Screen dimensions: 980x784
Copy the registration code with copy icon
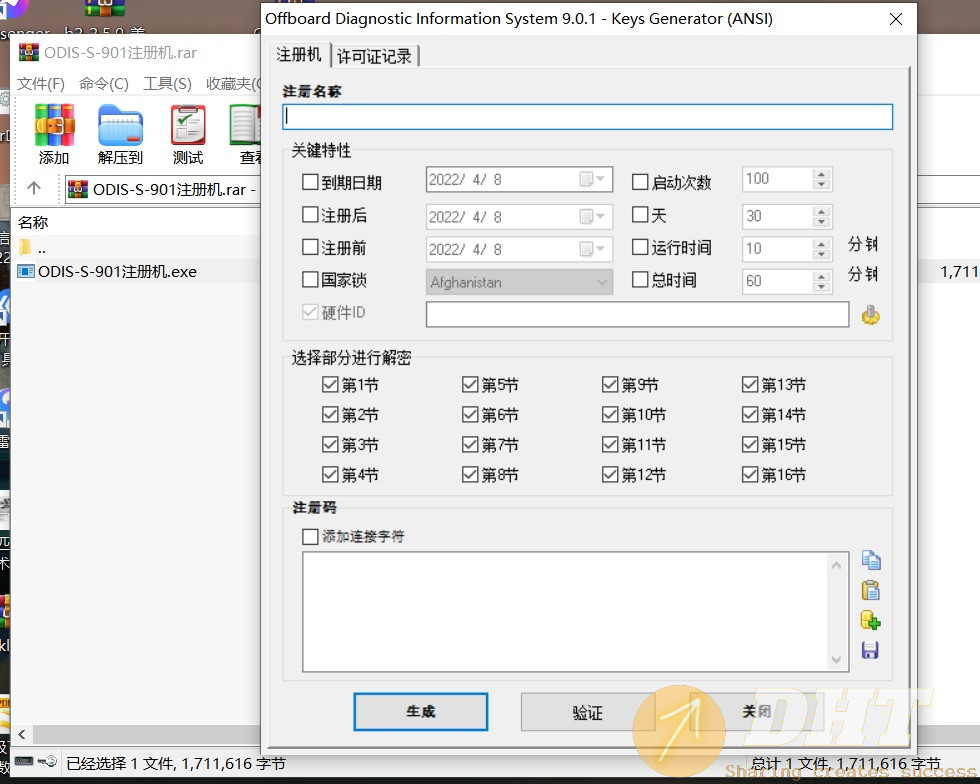pyautogui.click(x=870, y=560)
